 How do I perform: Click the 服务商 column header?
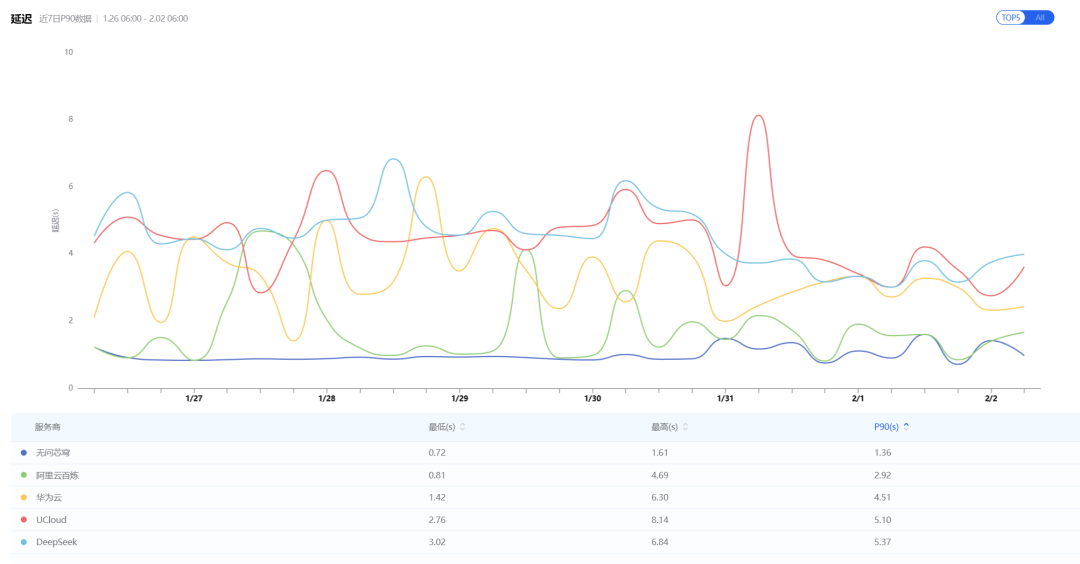[x=47, y=427]
